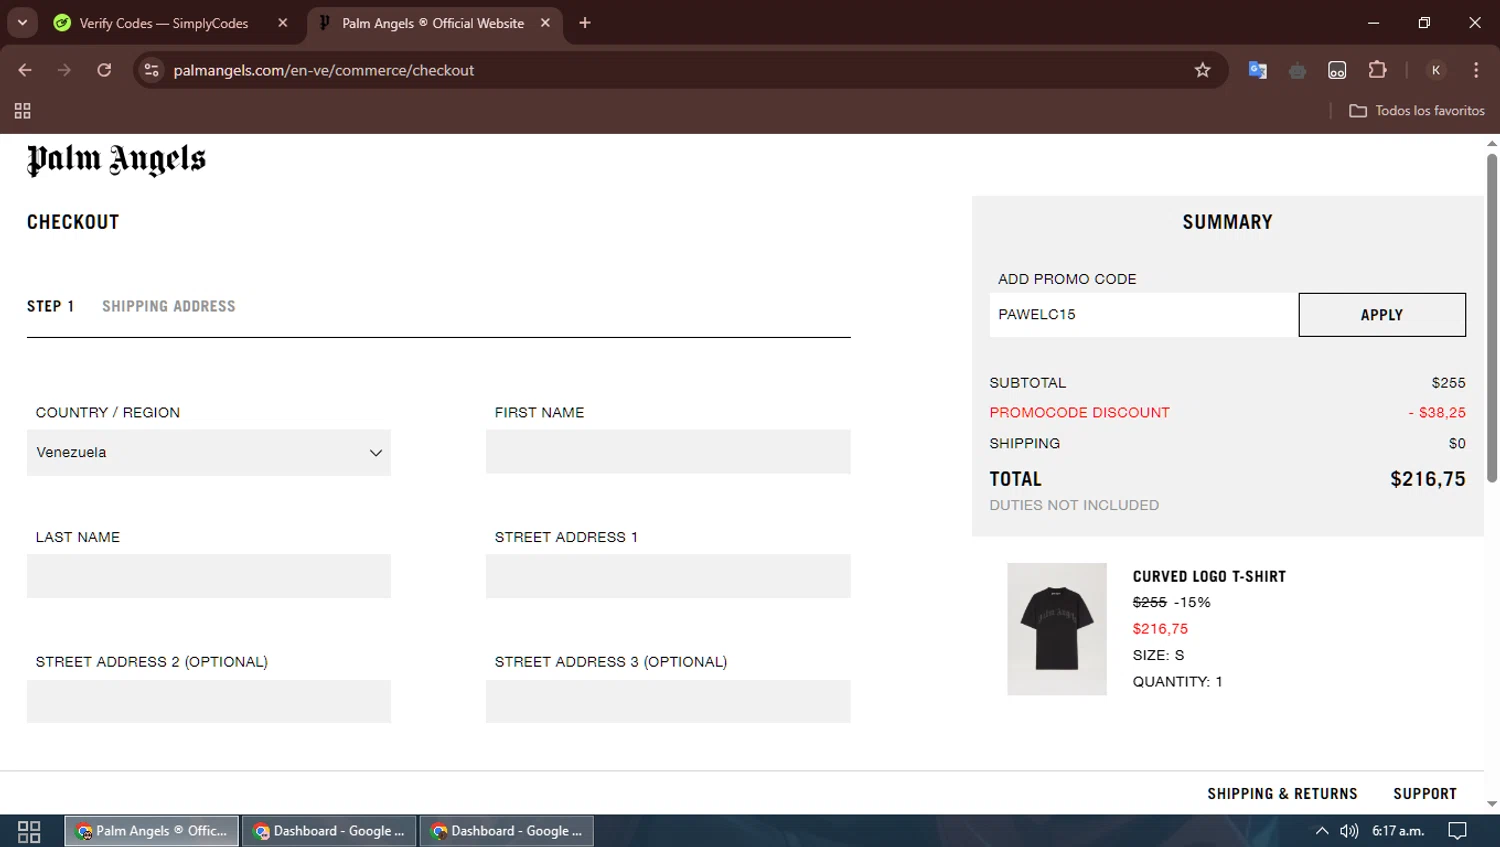Open the Curved Logo T-Shirt thumbnail
The height and width of the screenshot is (847, 1500).
(x=1057, y=629)
